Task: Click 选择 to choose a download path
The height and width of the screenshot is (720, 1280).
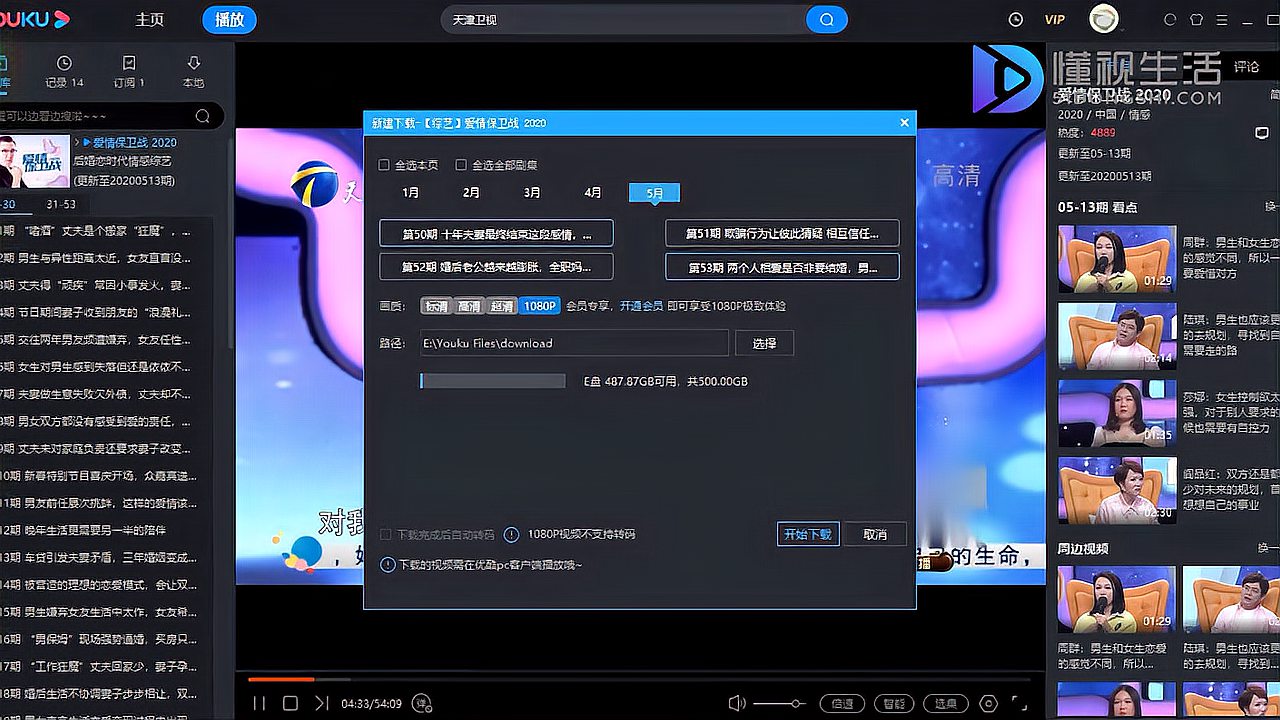Action: (x=764, y=343)
